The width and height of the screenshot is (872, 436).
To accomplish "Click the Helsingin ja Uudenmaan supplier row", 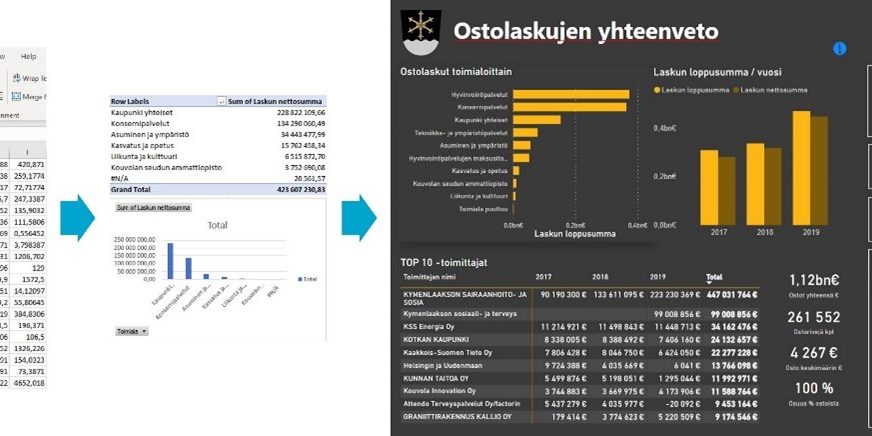I will click(580, 365).
